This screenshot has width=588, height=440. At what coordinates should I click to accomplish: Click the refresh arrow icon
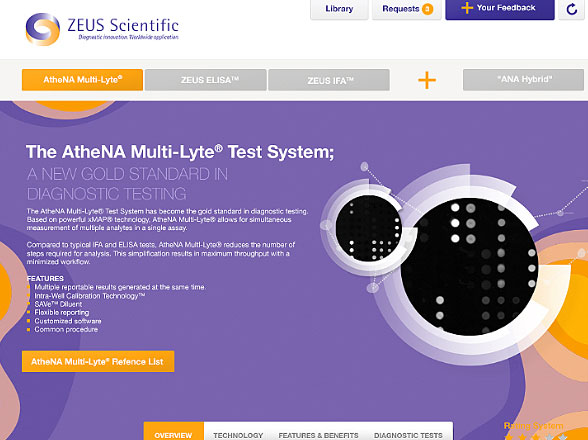pos(572,9)
